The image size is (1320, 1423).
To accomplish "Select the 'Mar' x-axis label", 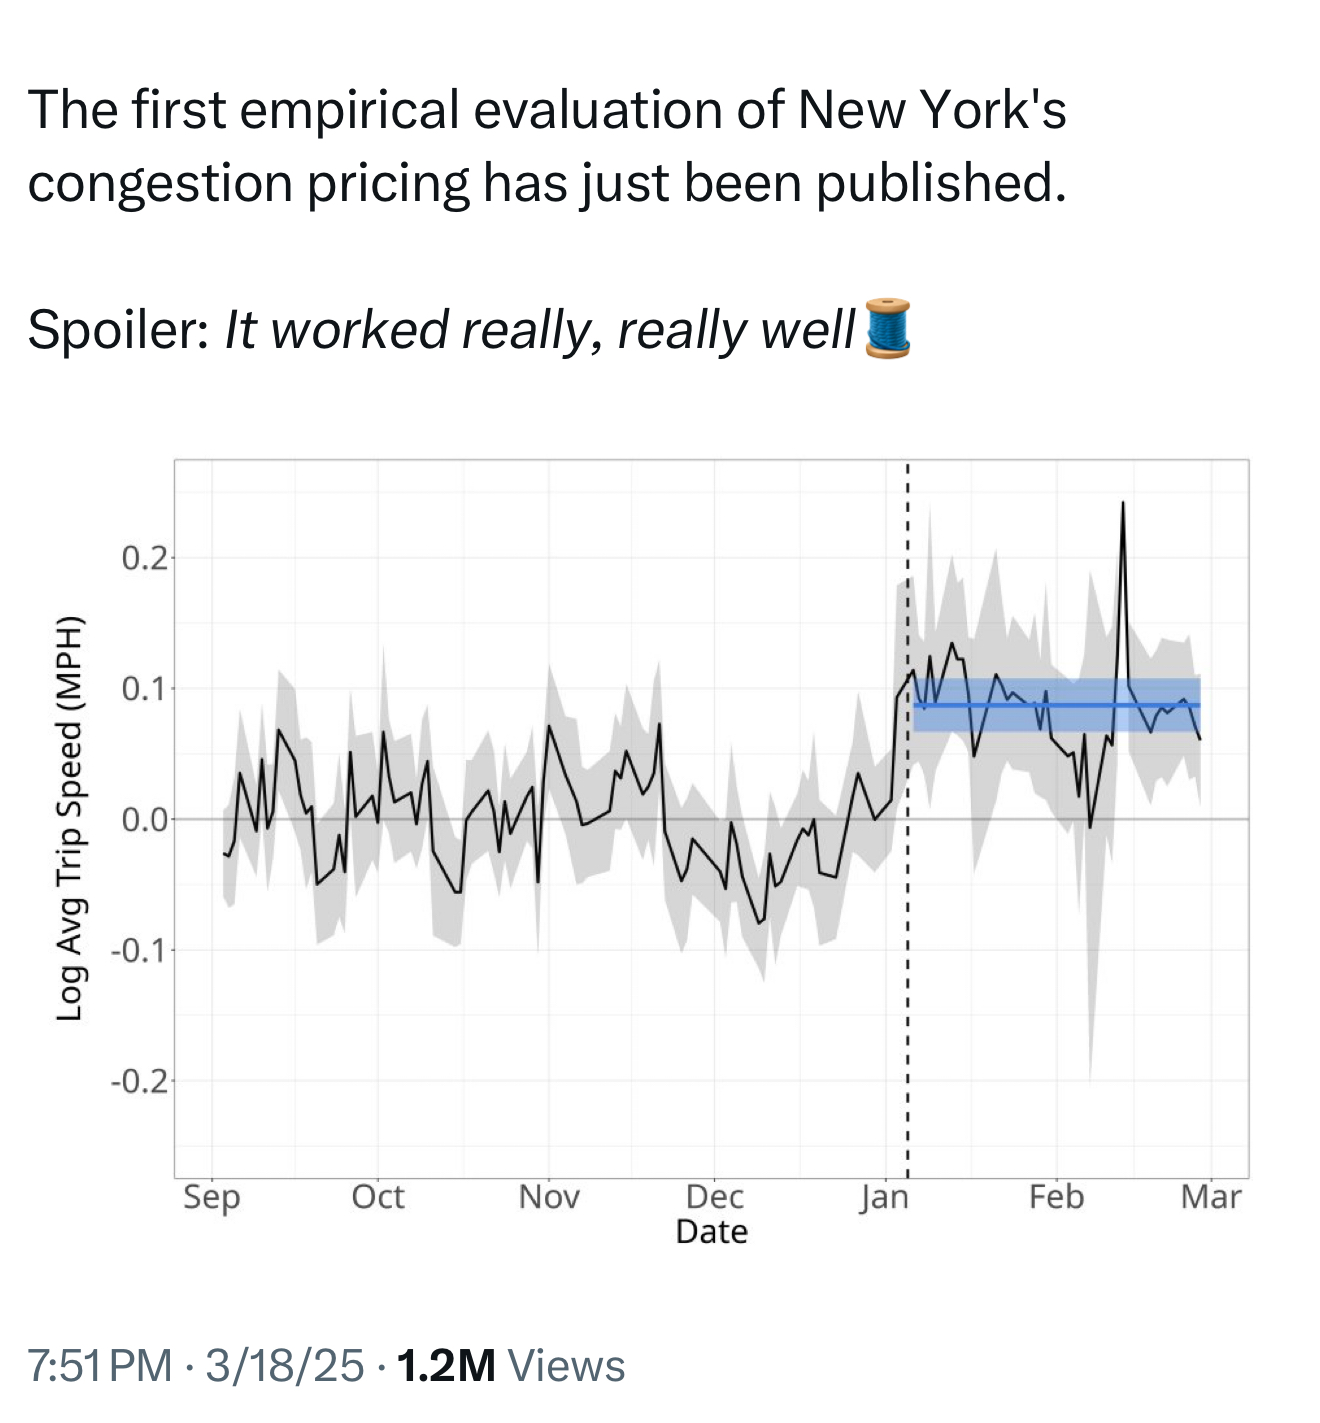I will coord(1211,1197).
